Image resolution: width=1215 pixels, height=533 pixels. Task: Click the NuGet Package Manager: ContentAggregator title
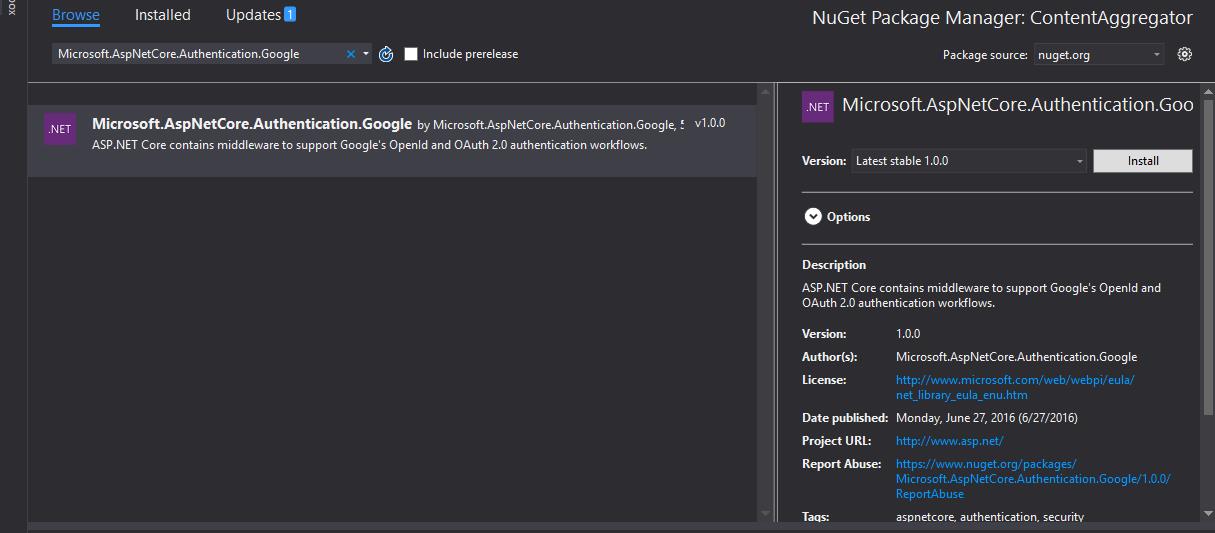pos(1002,18)
